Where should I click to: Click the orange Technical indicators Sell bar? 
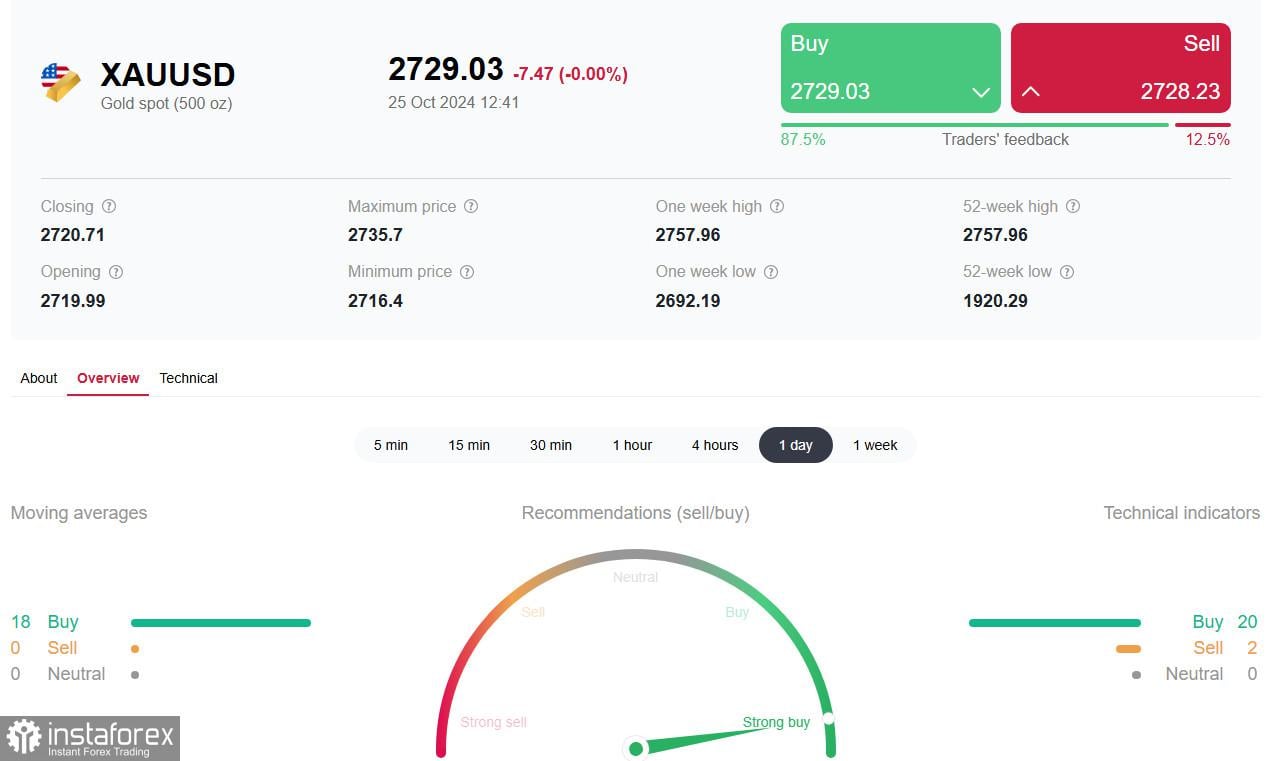[1128, 649]
